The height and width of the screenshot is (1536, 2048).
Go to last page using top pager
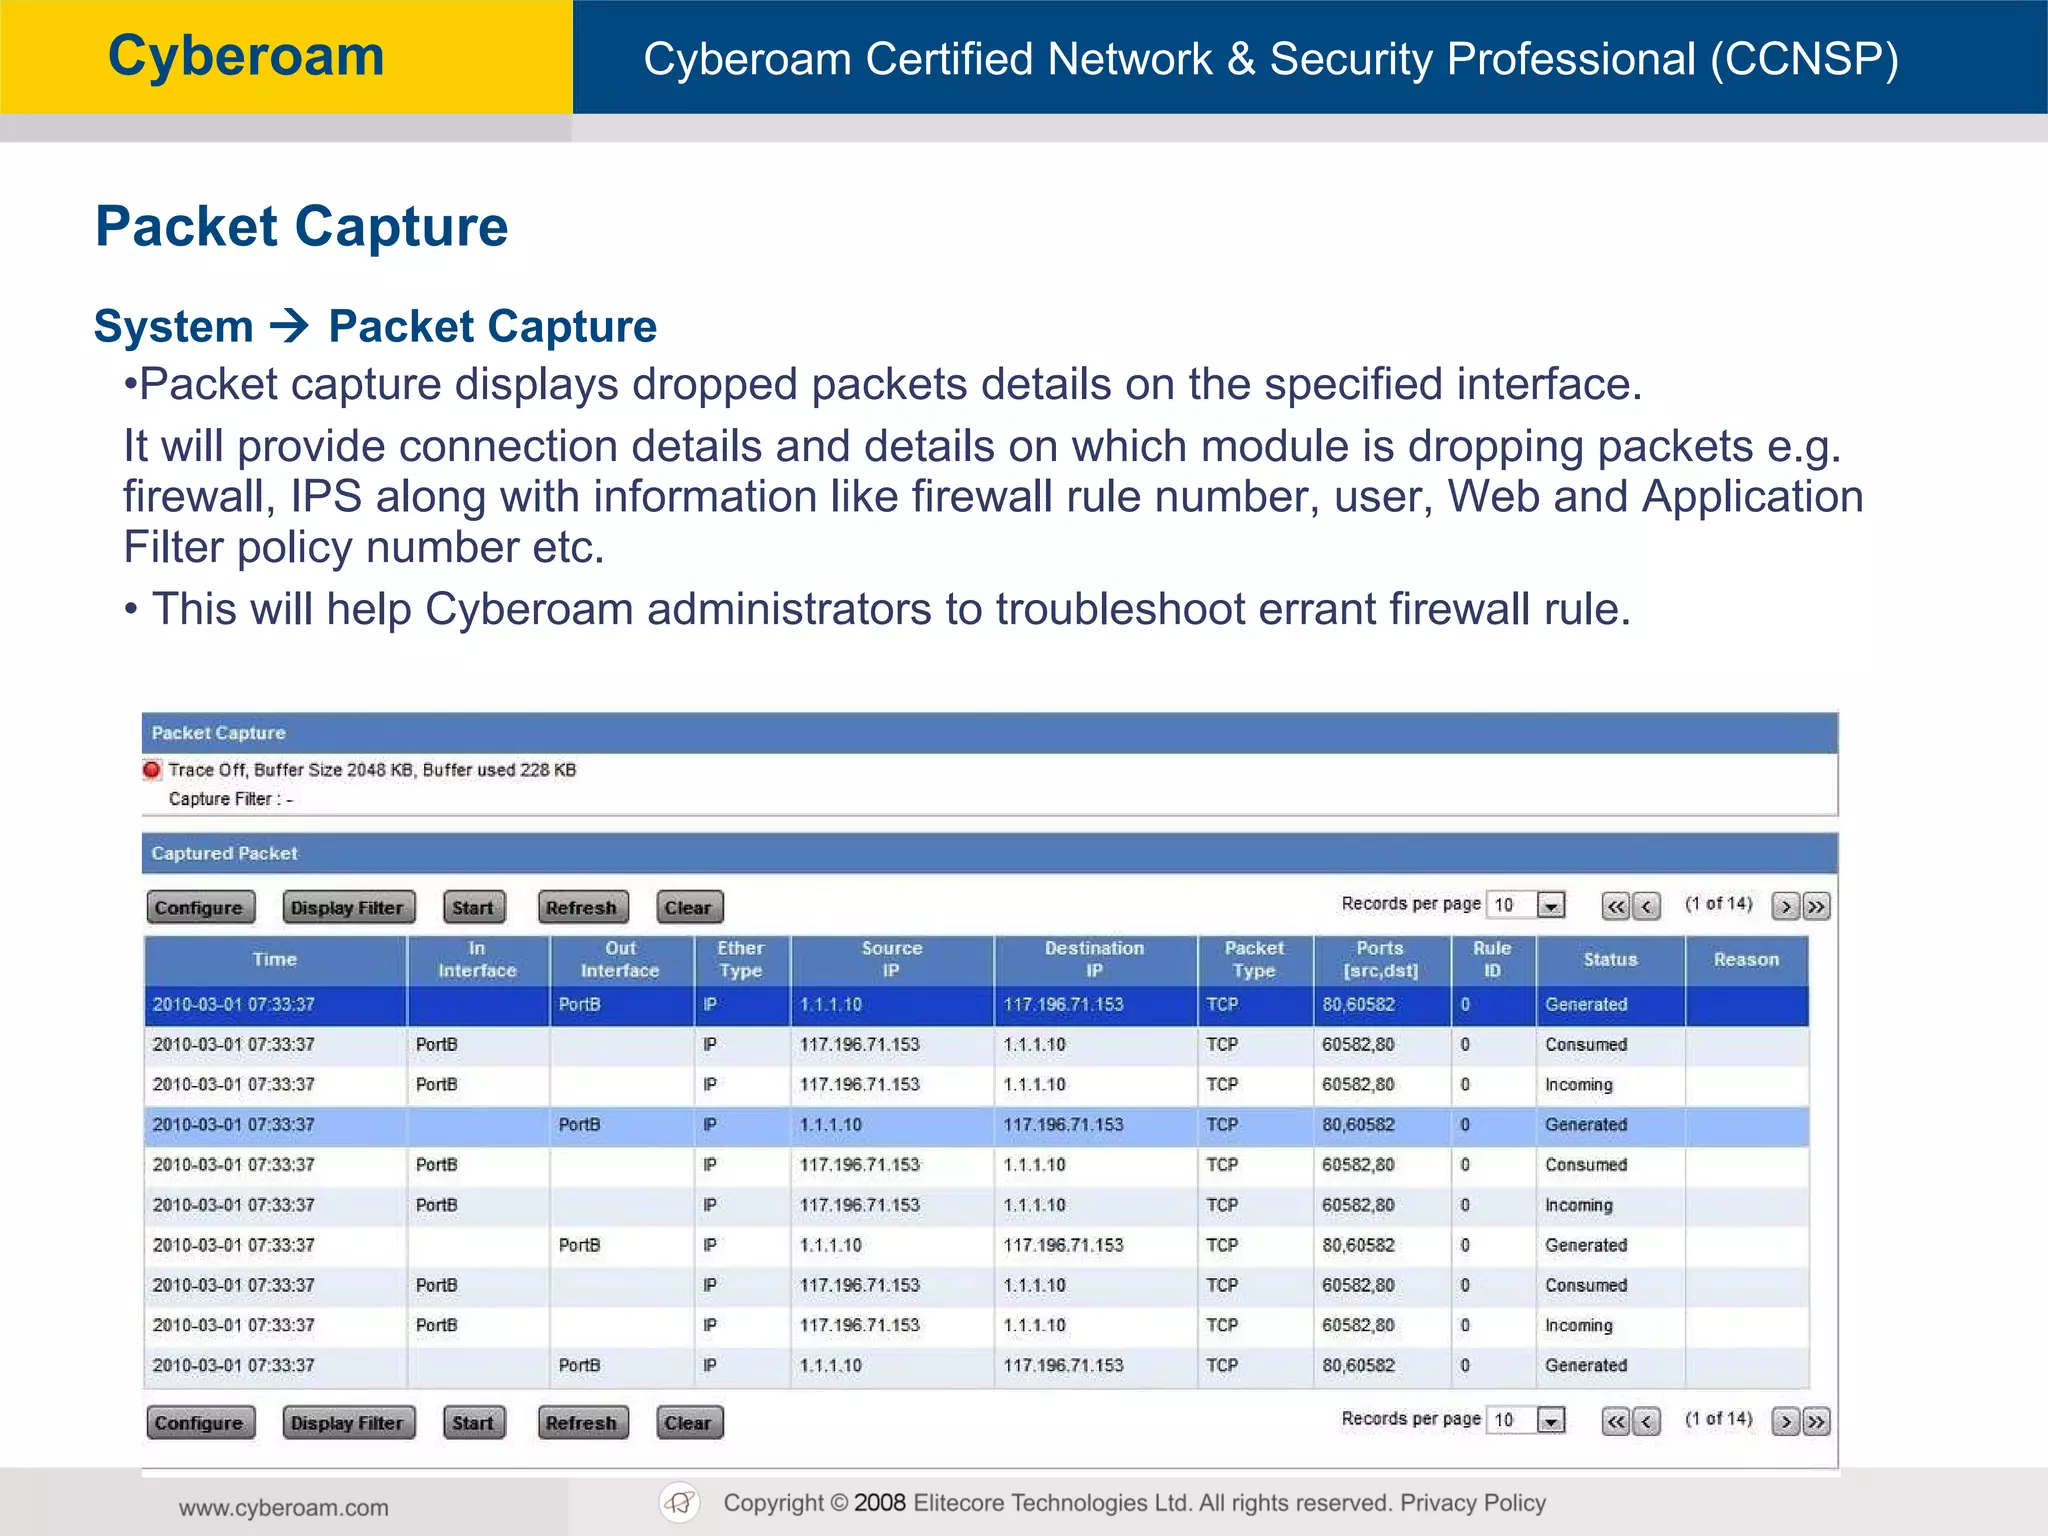pyautogui.click(x=1816, y=906)
